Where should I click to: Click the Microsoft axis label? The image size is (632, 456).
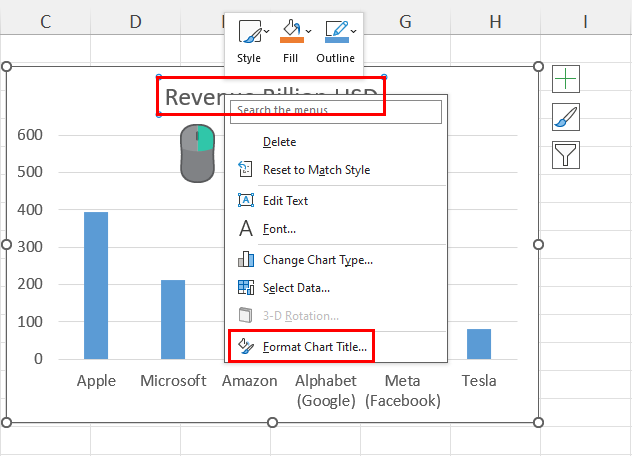(x=173, y=381)
